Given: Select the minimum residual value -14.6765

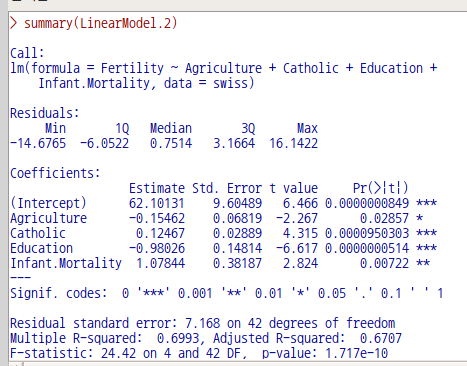Looking at the screenshot, I should (38, 143).
